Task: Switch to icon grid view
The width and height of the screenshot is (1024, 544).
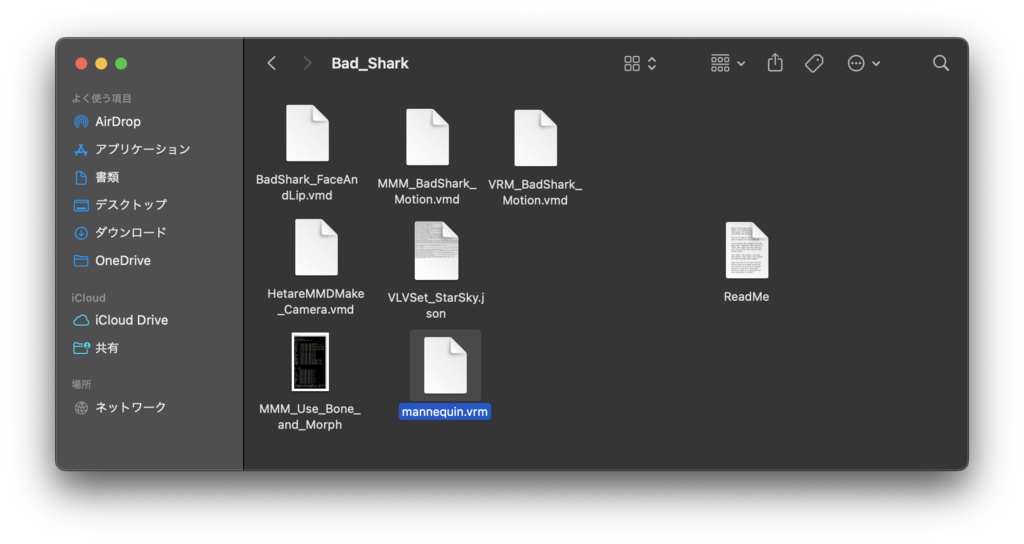Action: point(632,63)
